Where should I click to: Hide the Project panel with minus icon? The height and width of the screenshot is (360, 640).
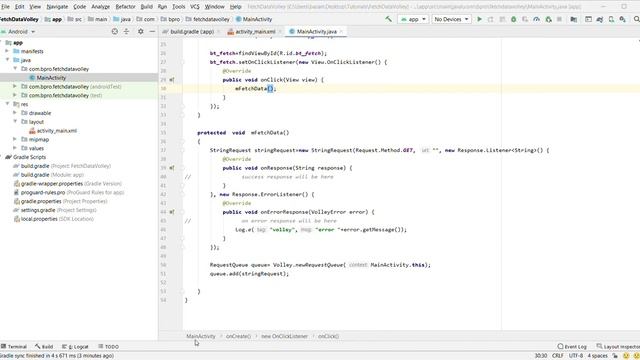[152, 31]
